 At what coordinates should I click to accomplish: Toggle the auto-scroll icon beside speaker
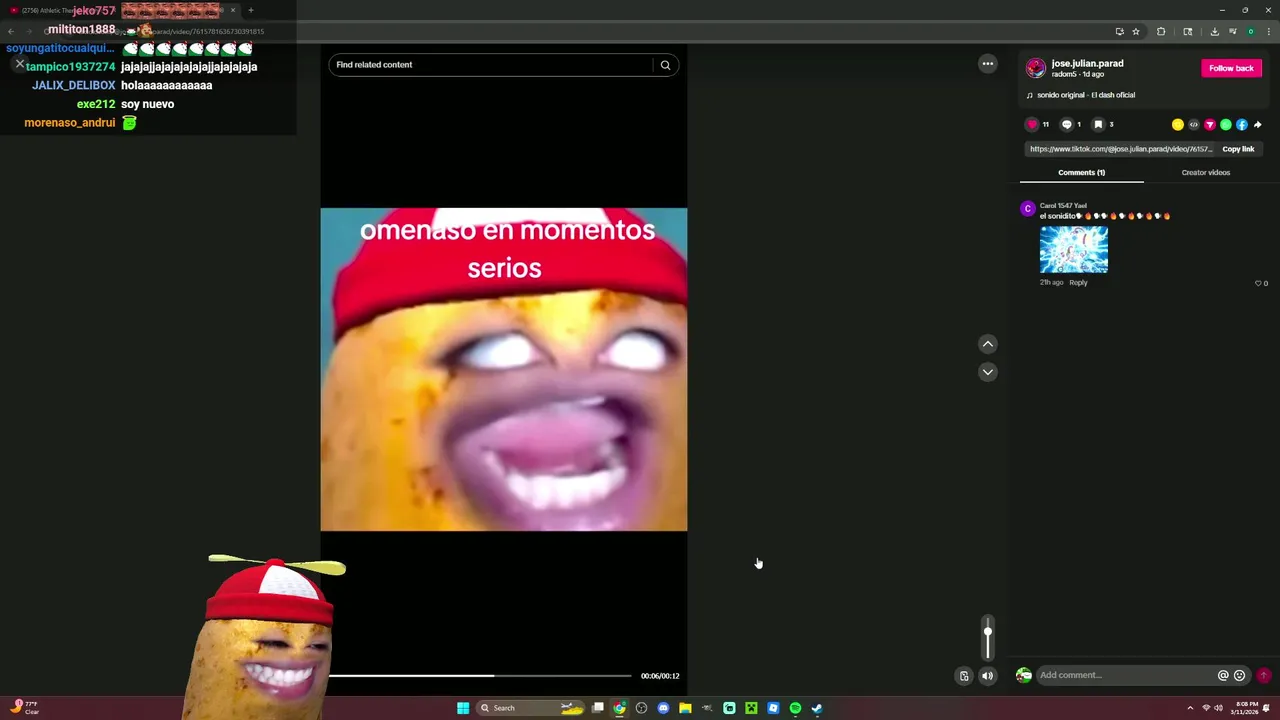(964, 676)
